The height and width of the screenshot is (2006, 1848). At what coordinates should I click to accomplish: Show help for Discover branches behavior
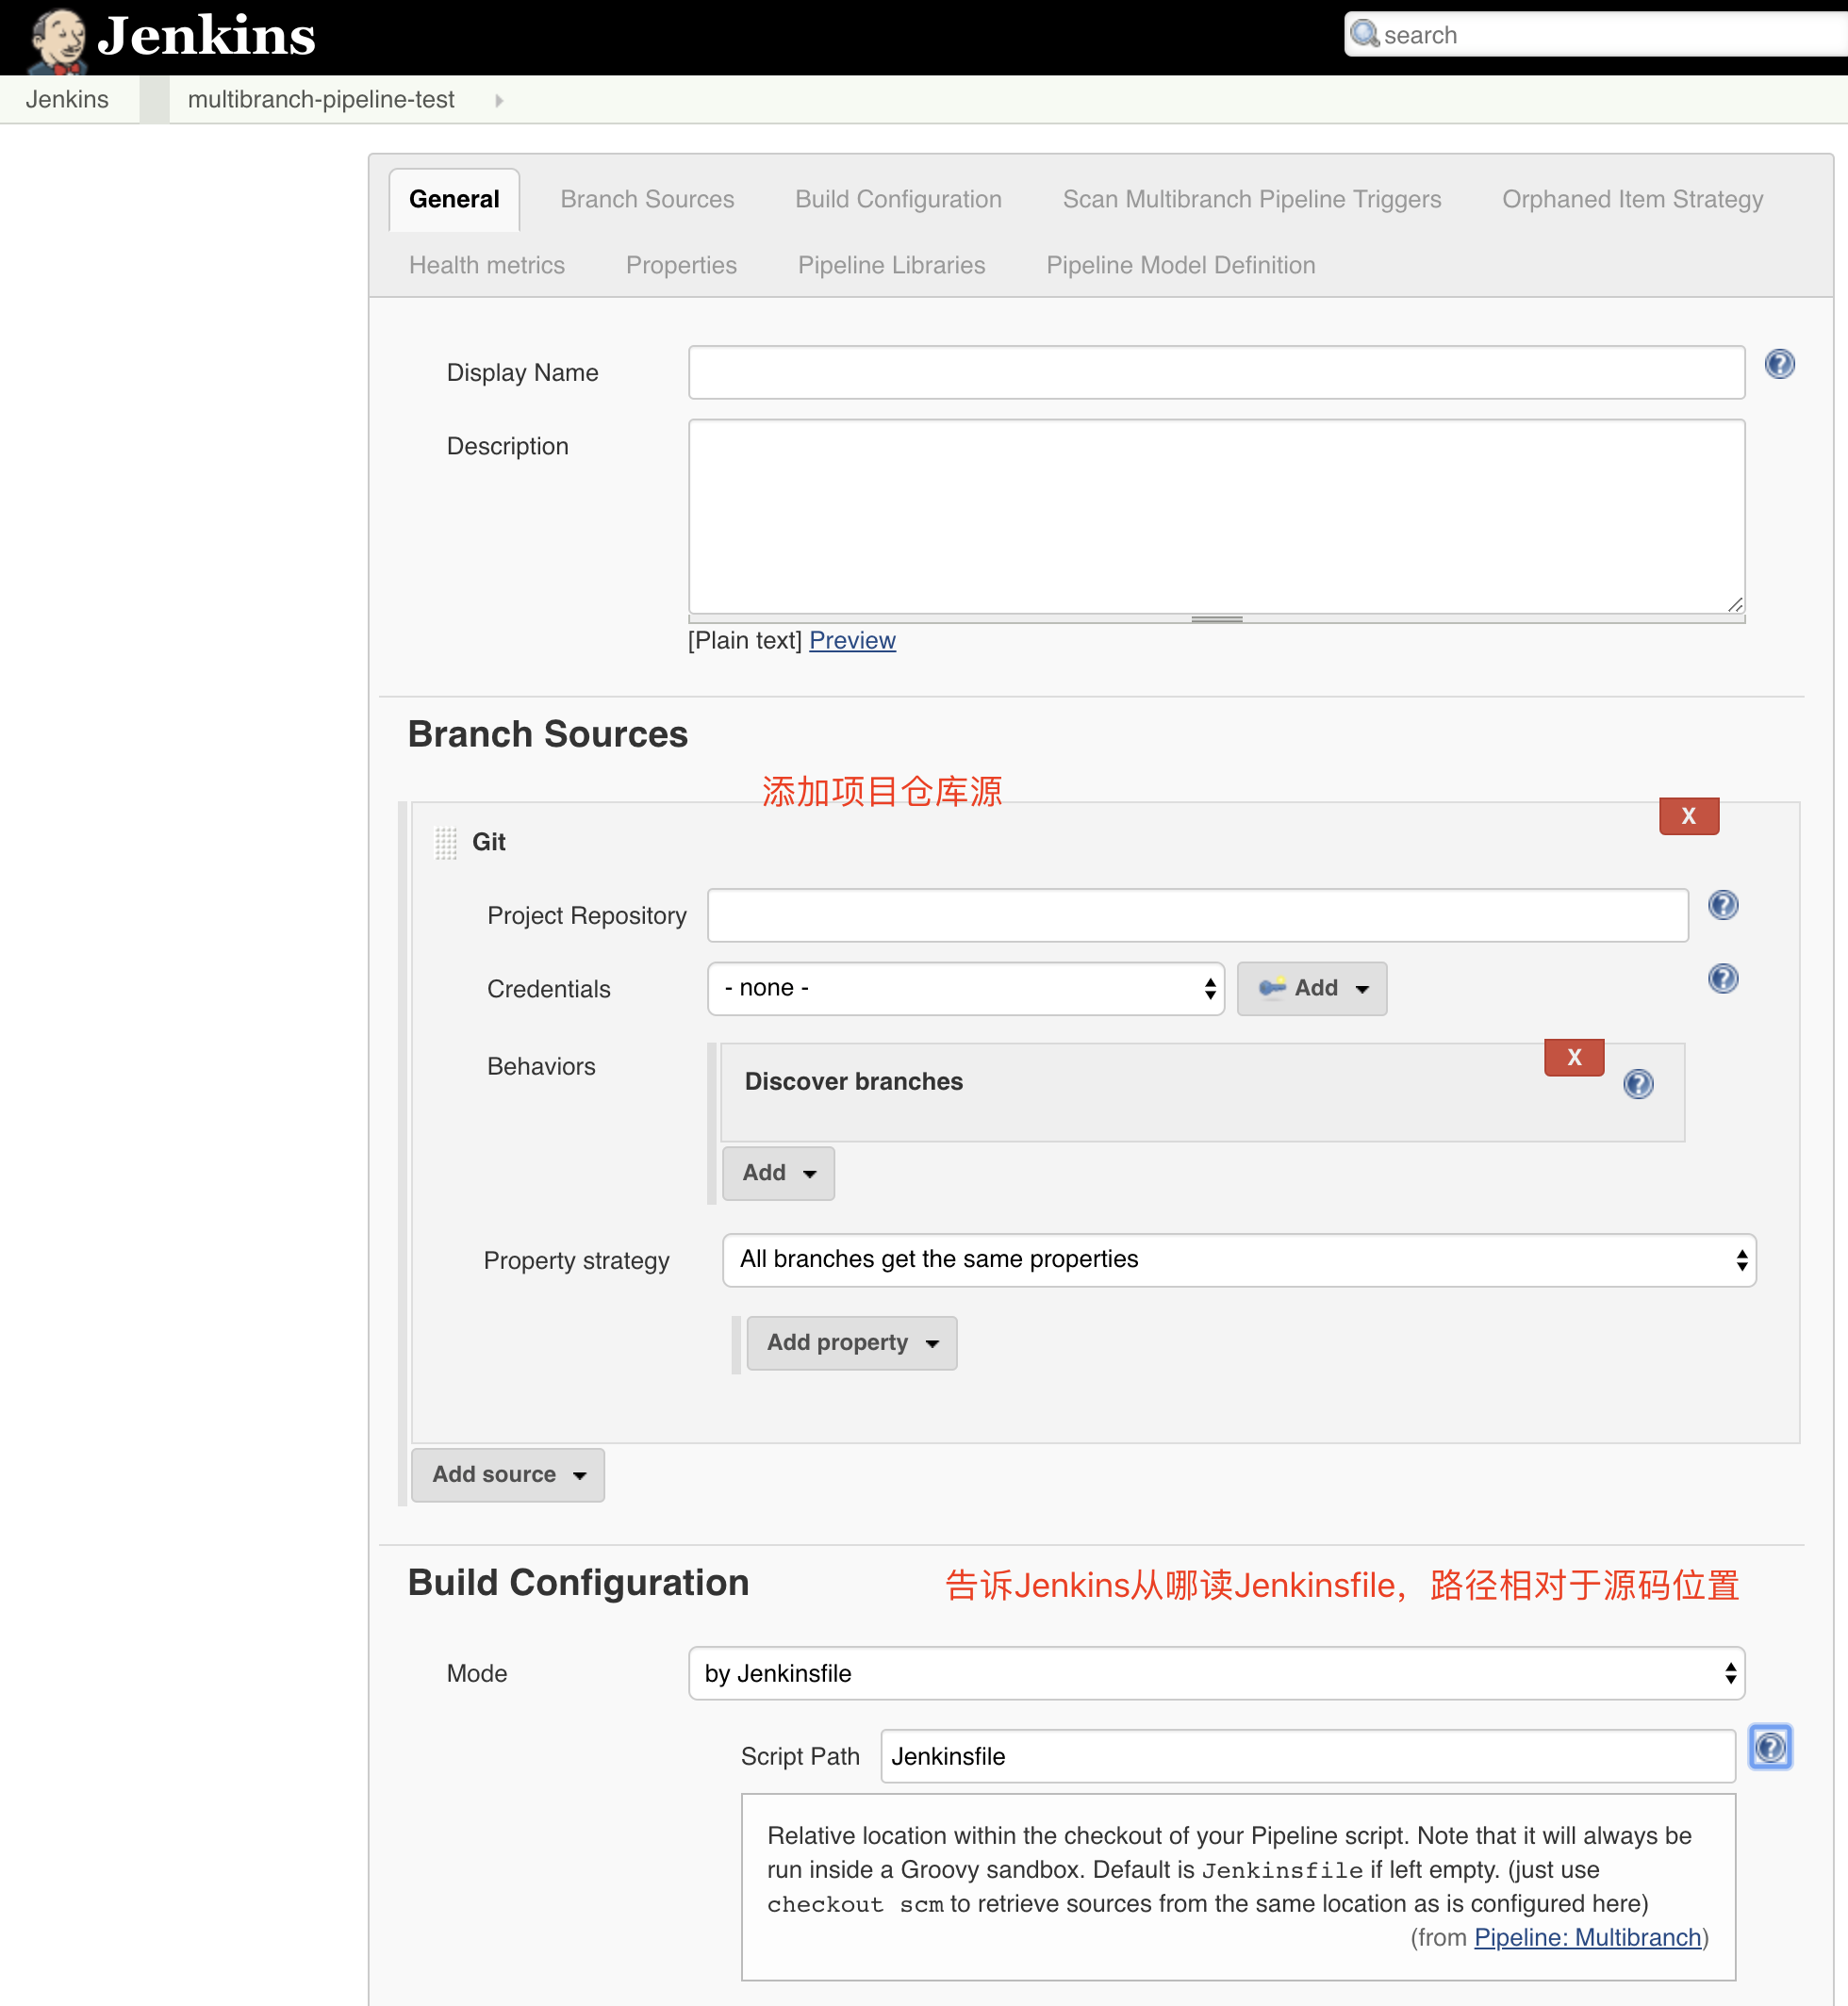[1637, 1083]
